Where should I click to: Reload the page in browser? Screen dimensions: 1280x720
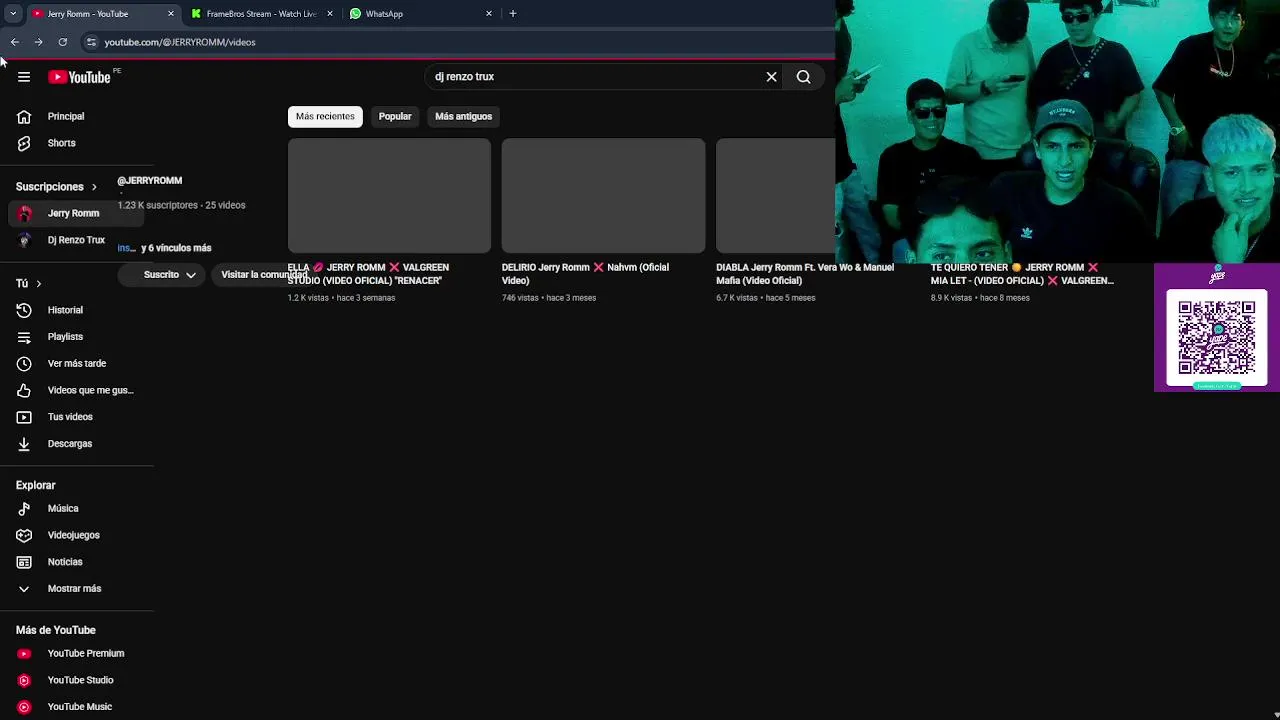62,42
